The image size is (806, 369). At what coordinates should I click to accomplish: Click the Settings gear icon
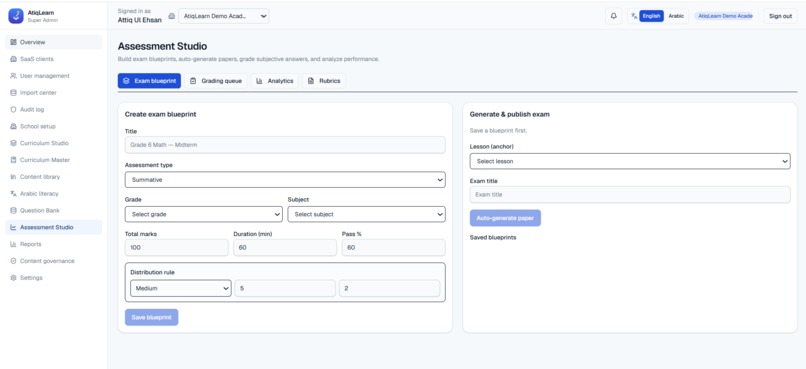tap(13, 278)
